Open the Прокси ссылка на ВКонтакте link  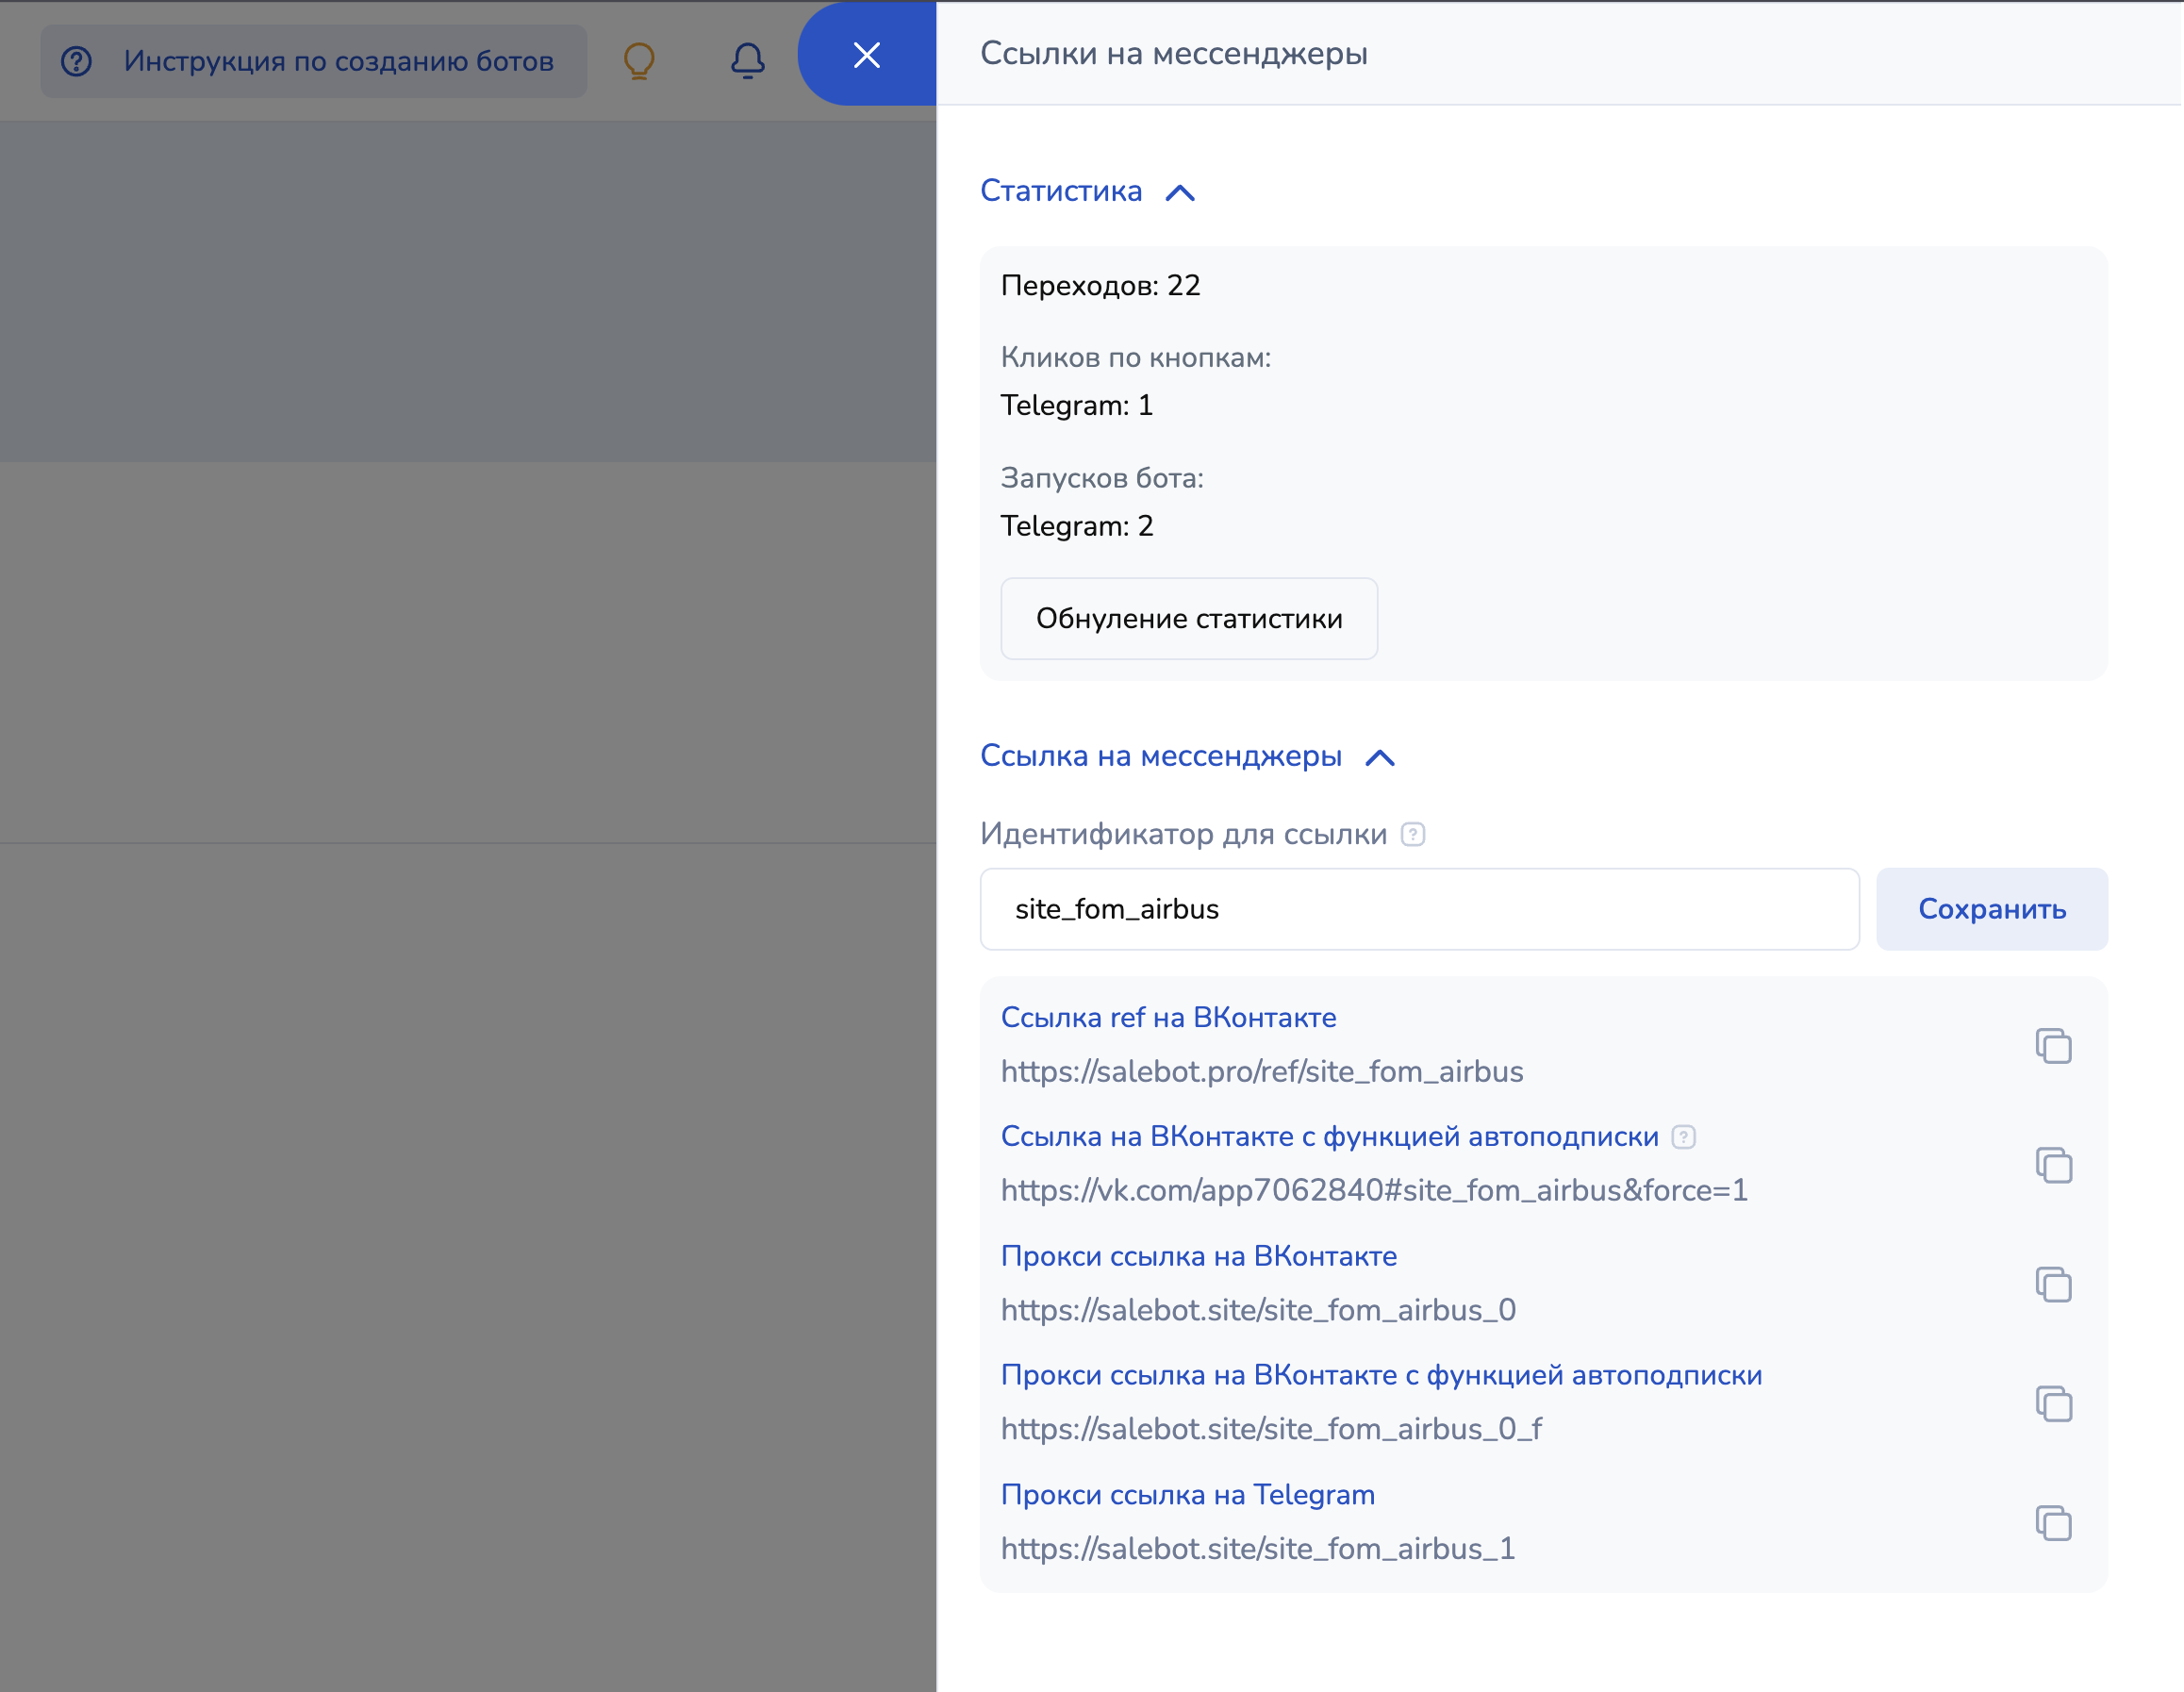coord(1198,1256)
